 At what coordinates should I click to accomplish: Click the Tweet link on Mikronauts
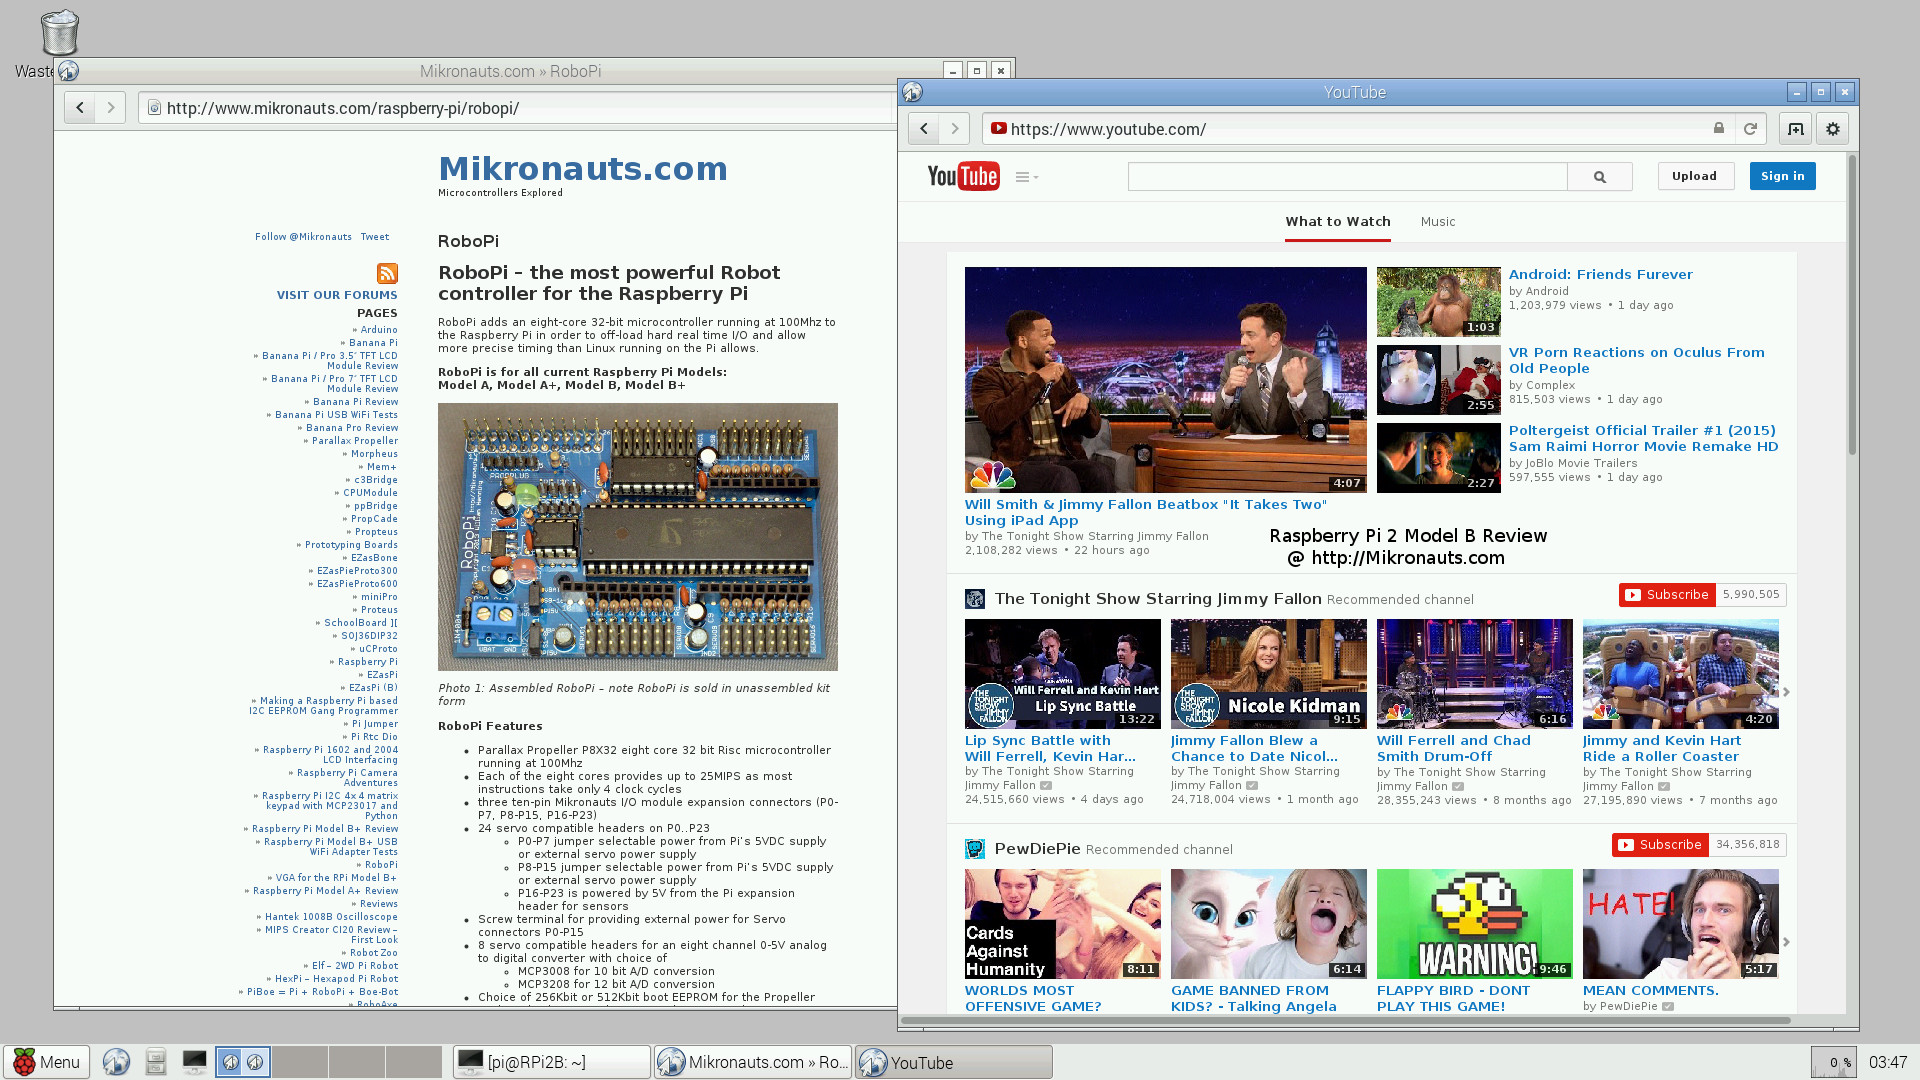tap(375, 237)
